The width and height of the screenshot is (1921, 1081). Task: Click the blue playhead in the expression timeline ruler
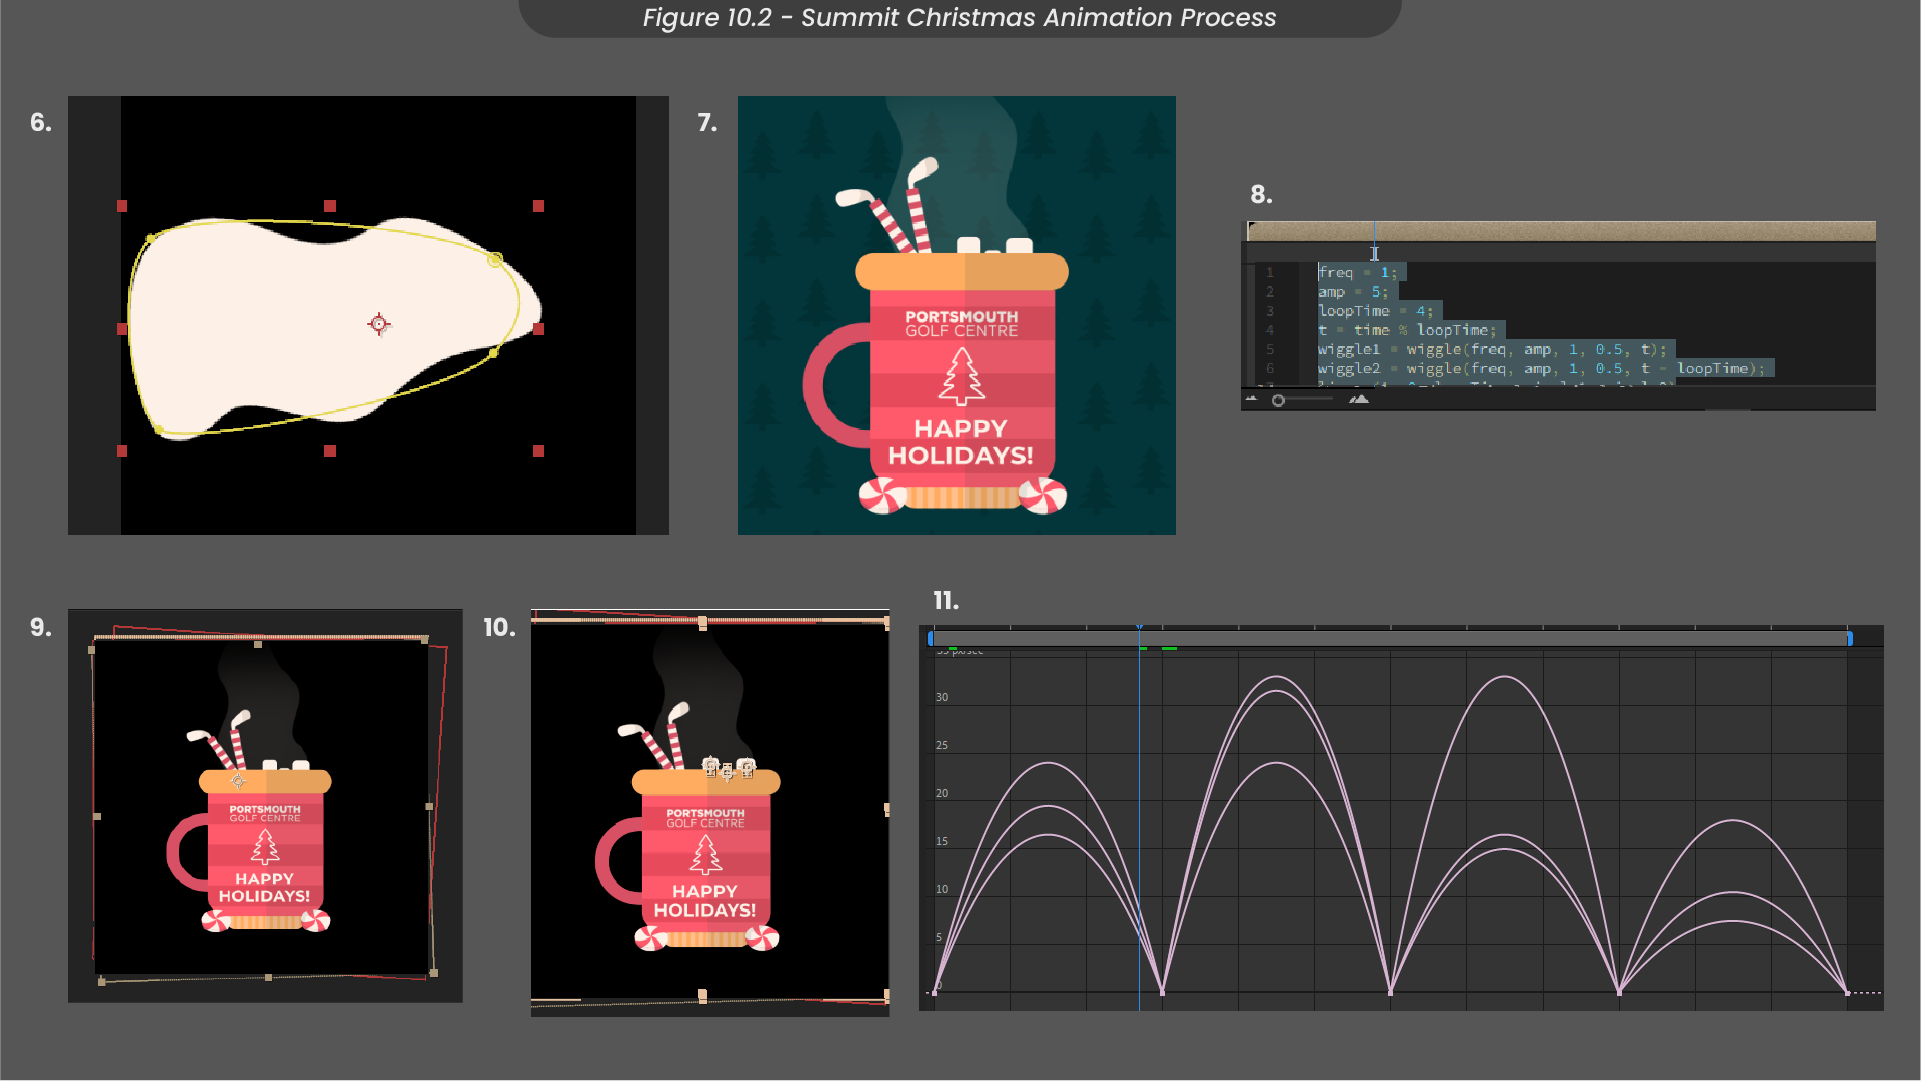[x=1374, y=242]
